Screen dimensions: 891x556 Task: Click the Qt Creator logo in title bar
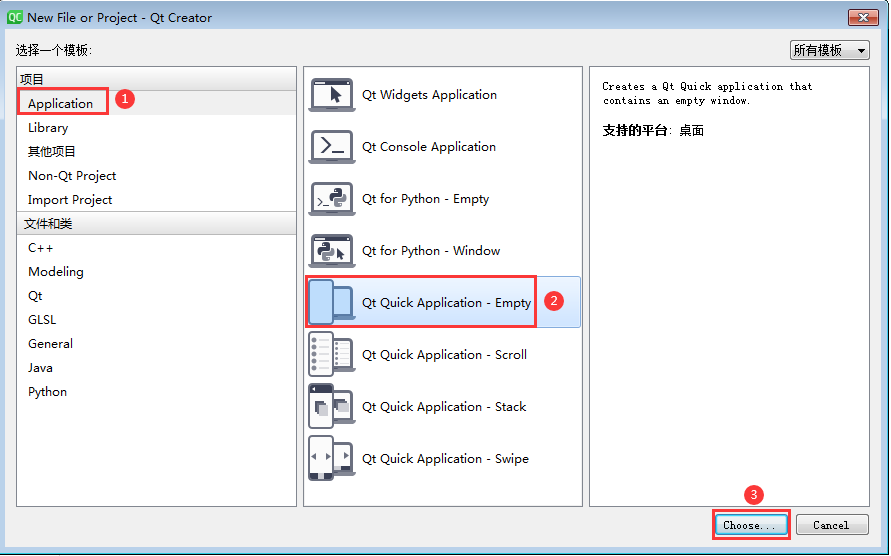(14, 18)
